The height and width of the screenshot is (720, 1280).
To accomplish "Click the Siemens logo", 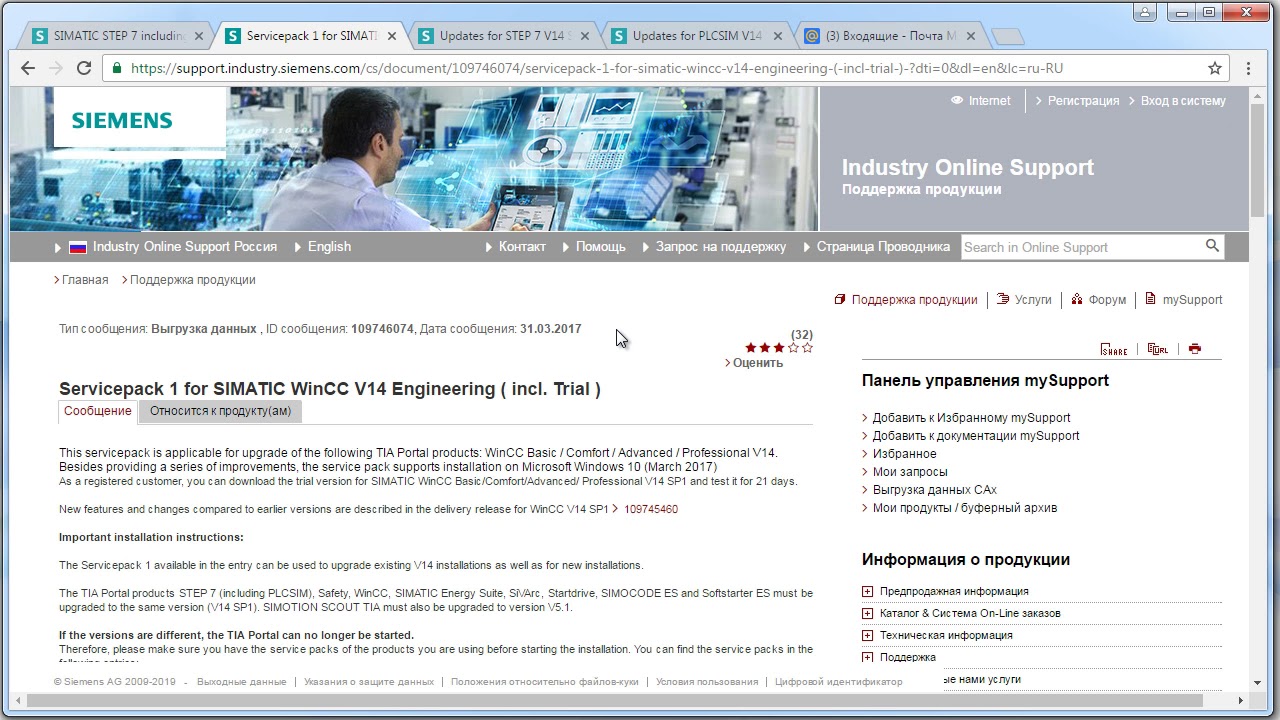I will click(122, 120).
